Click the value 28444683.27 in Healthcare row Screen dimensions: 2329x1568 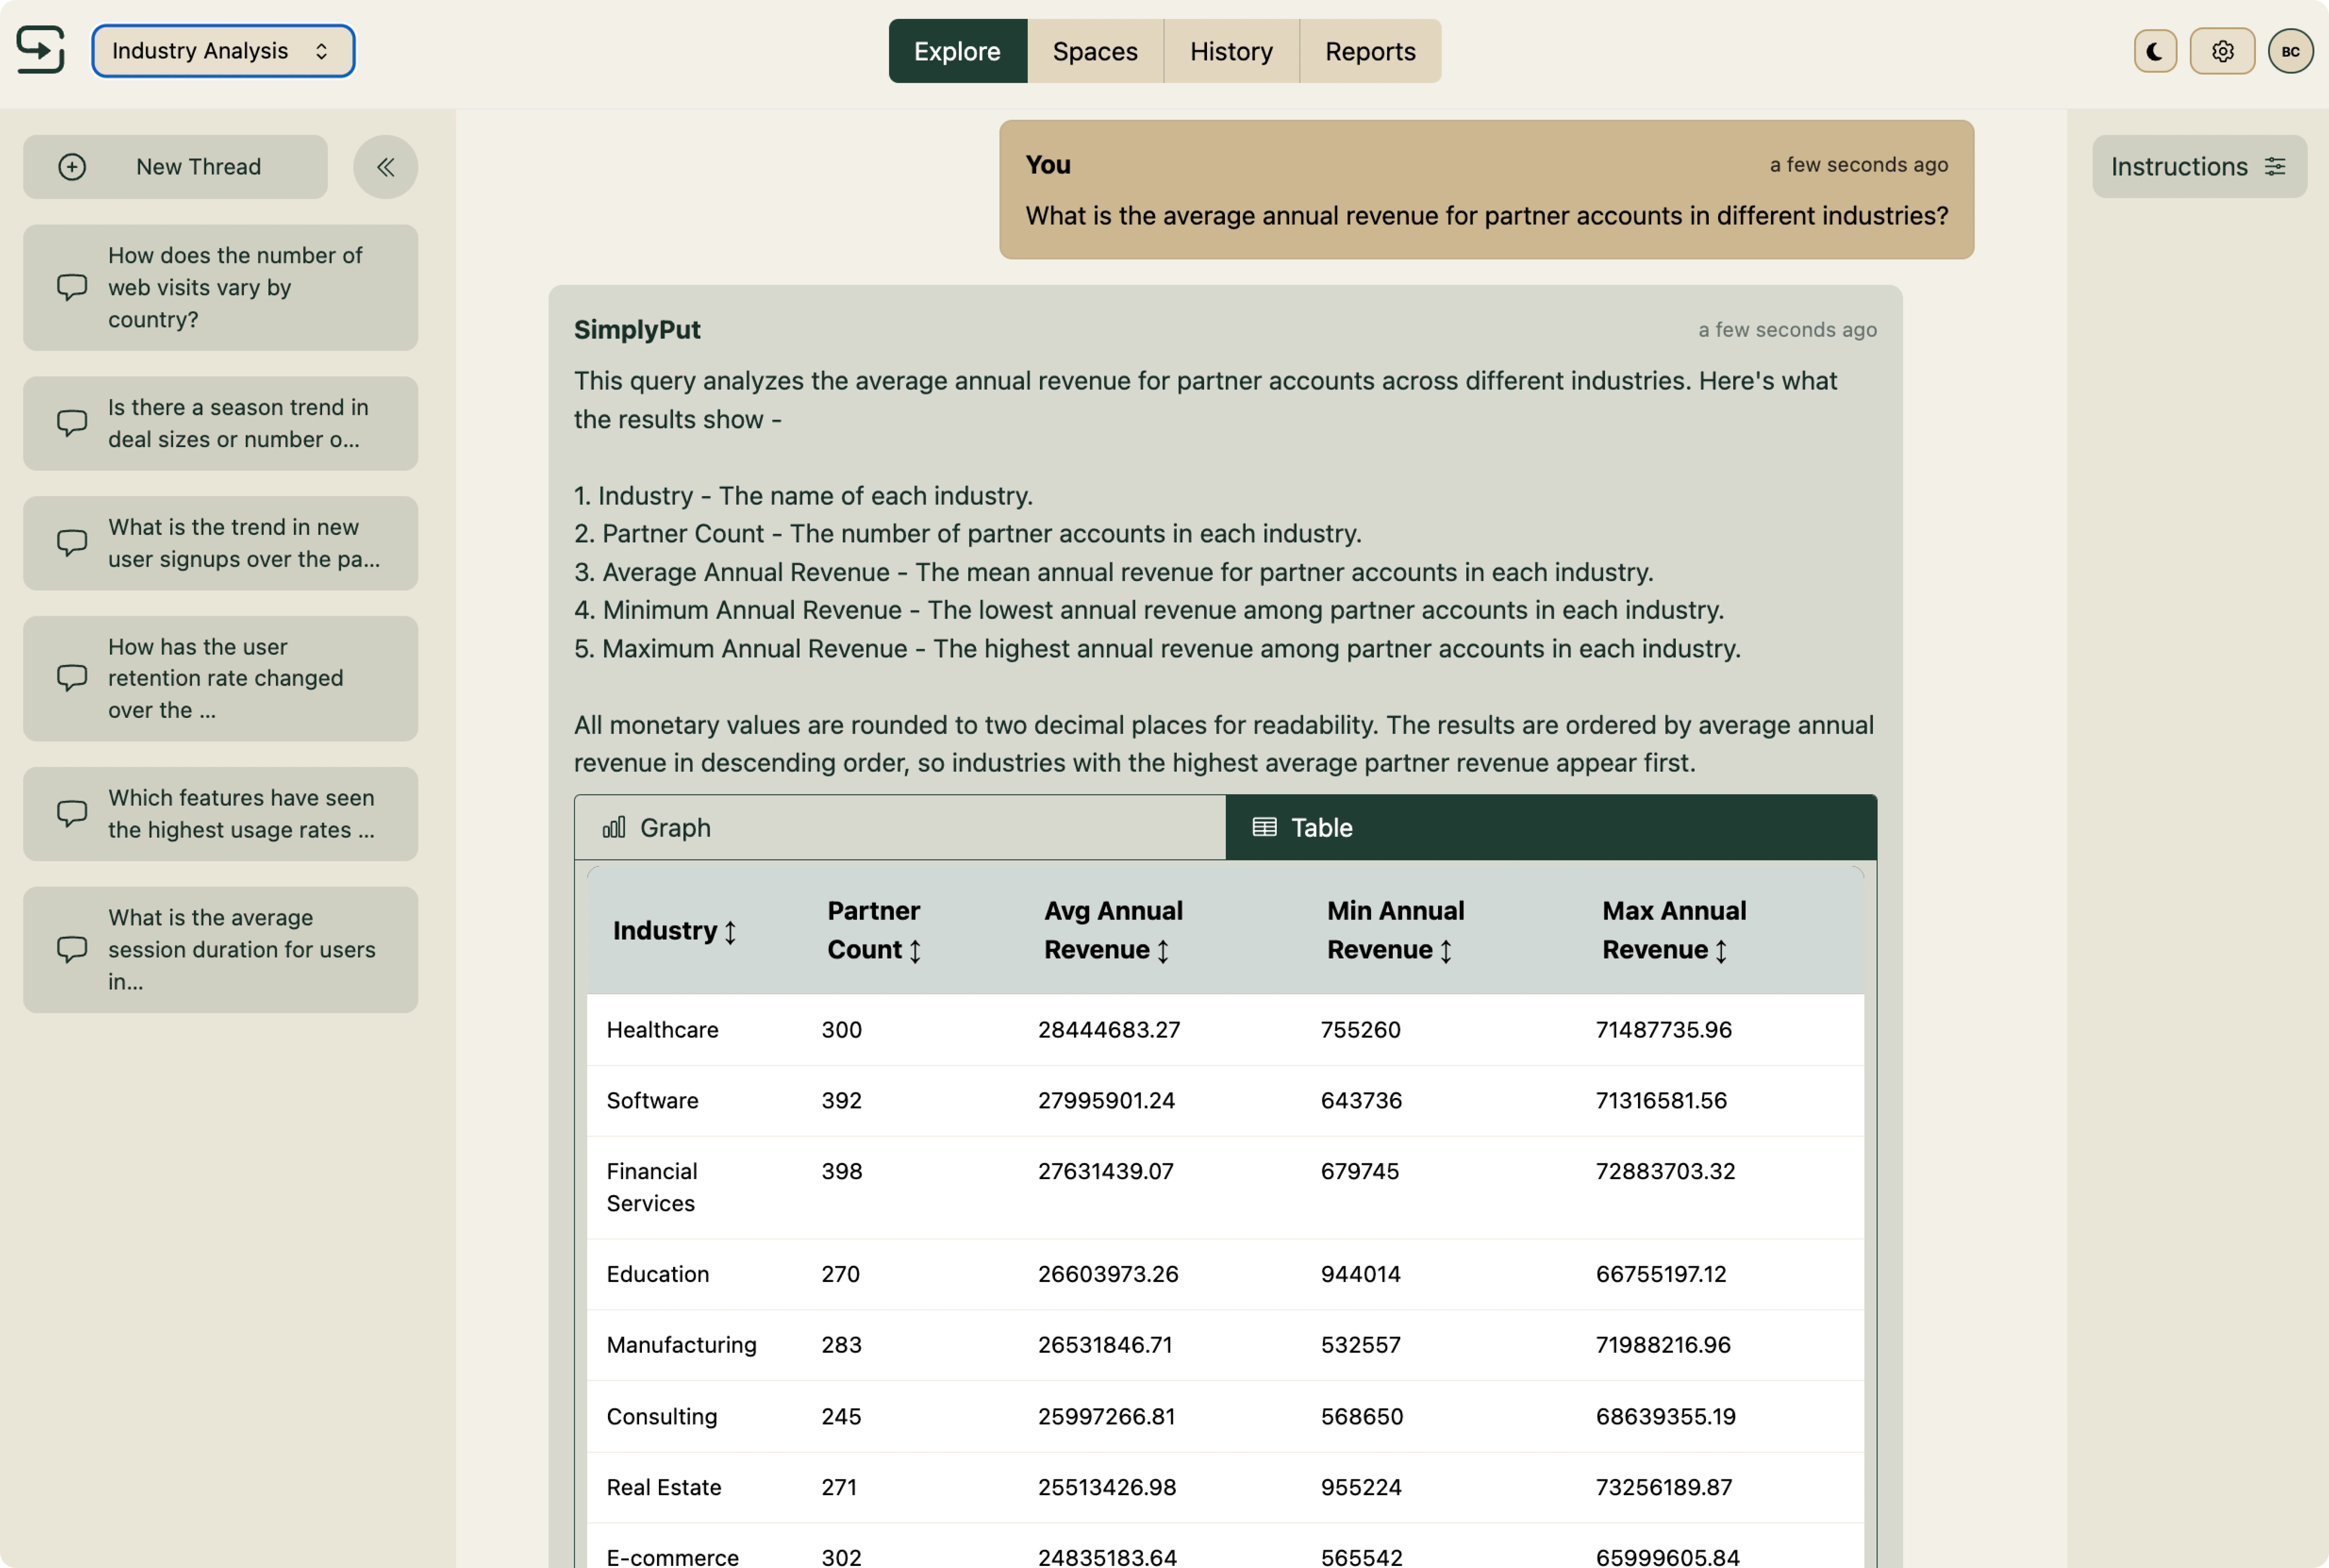point(1108,1030)
